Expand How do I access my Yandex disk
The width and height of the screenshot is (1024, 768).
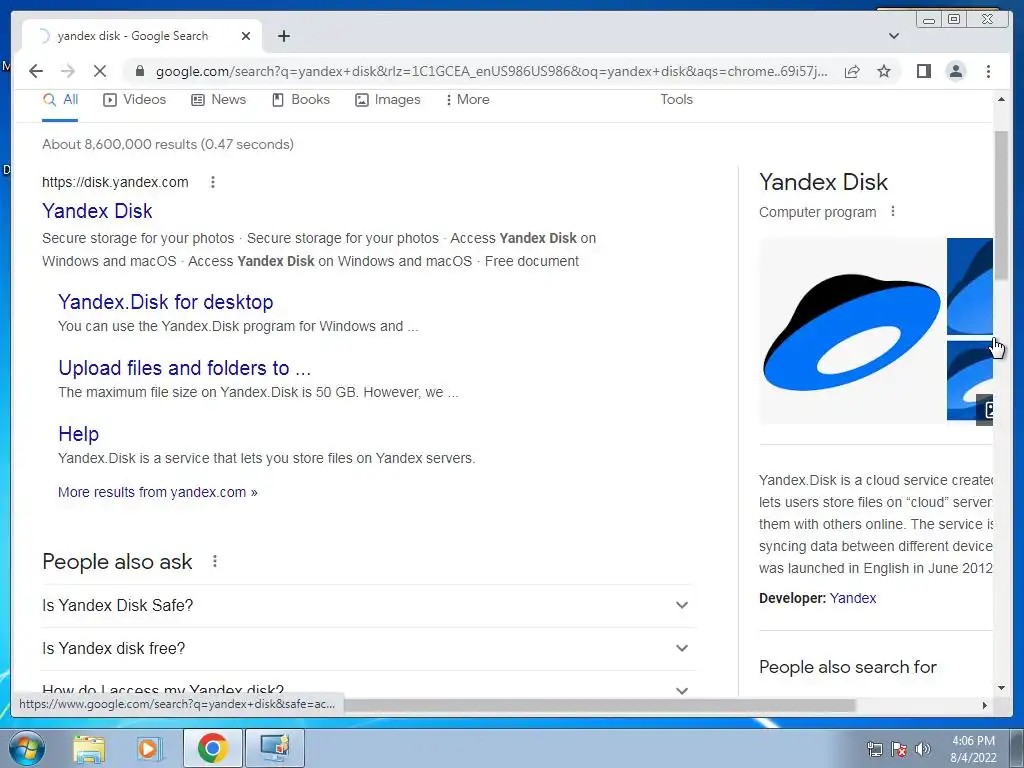coord(366,689)
